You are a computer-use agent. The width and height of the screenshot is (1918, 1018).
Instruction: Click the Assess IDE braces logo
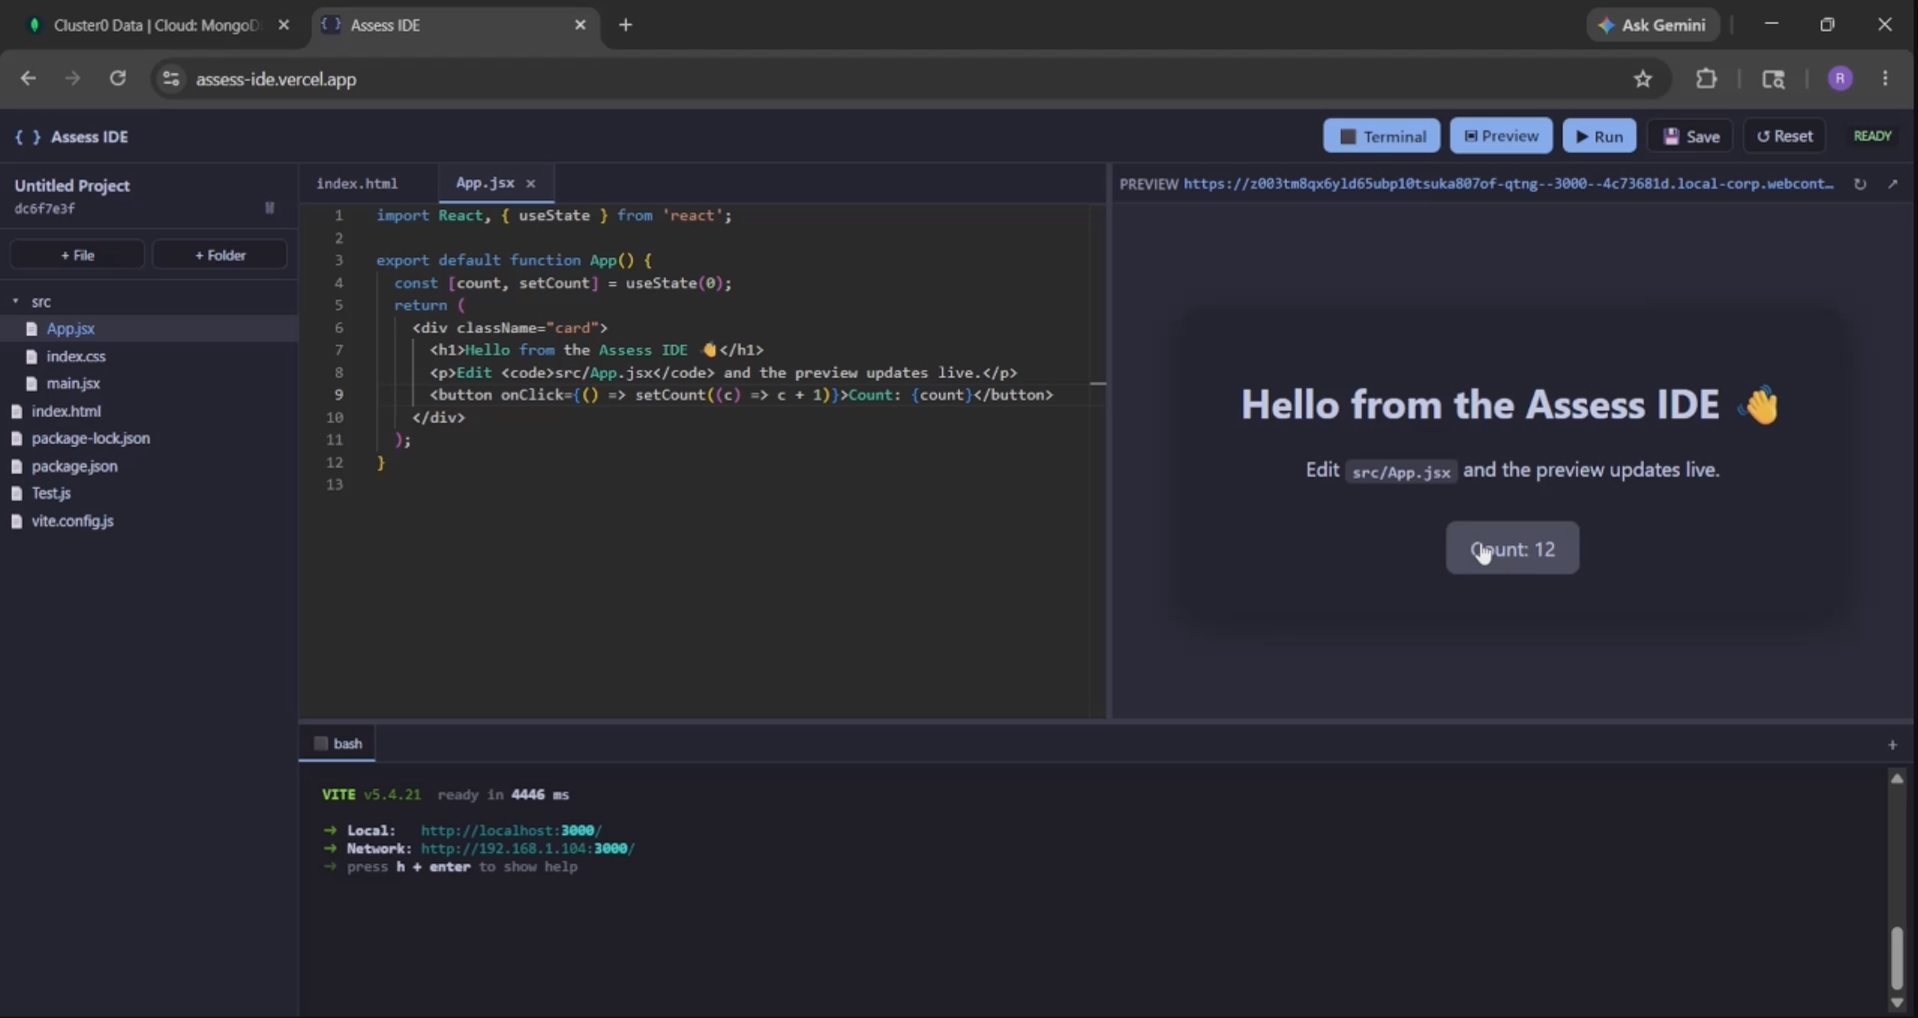point(28,137)
